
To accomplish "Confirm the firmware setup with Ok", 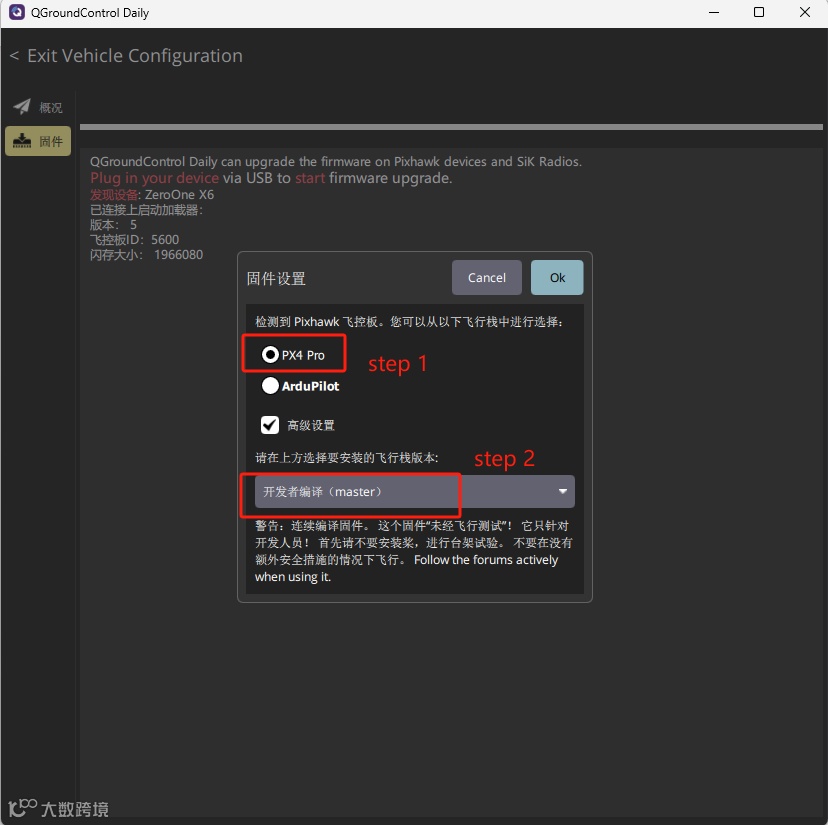I will 557,278.
